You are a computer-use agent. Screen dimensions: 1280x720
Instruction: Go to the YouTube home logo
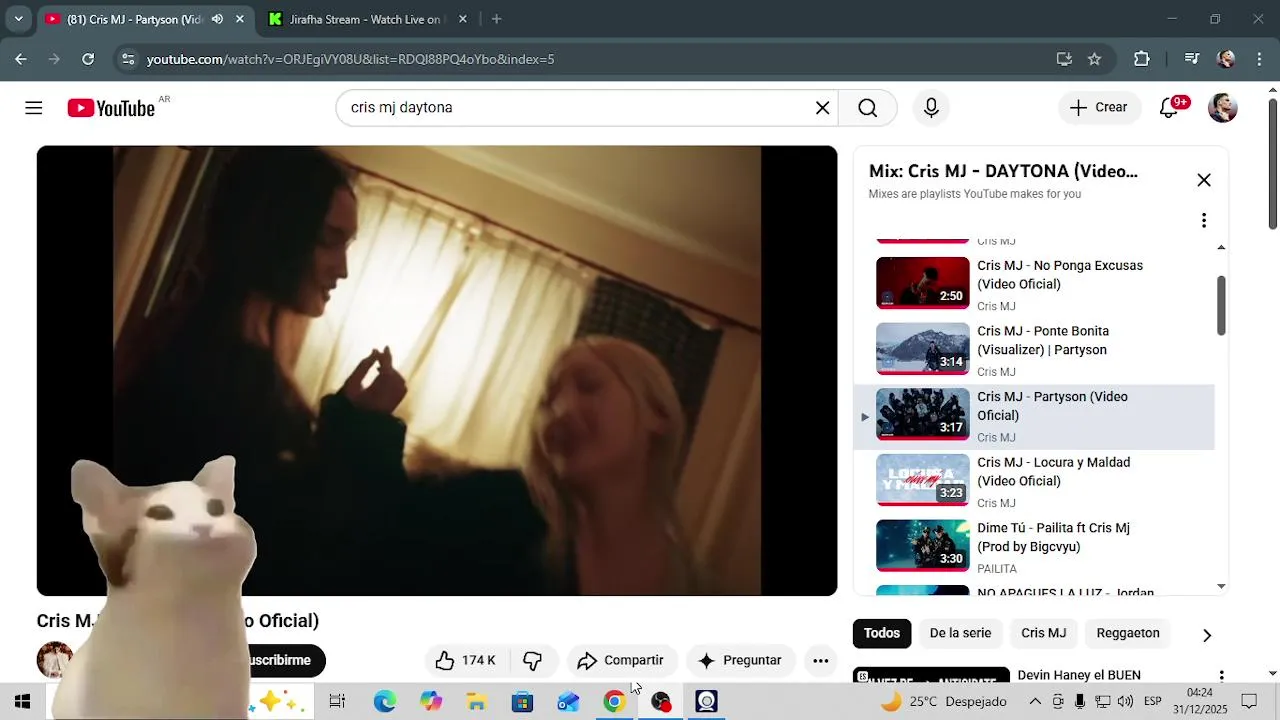click(111, 108)
